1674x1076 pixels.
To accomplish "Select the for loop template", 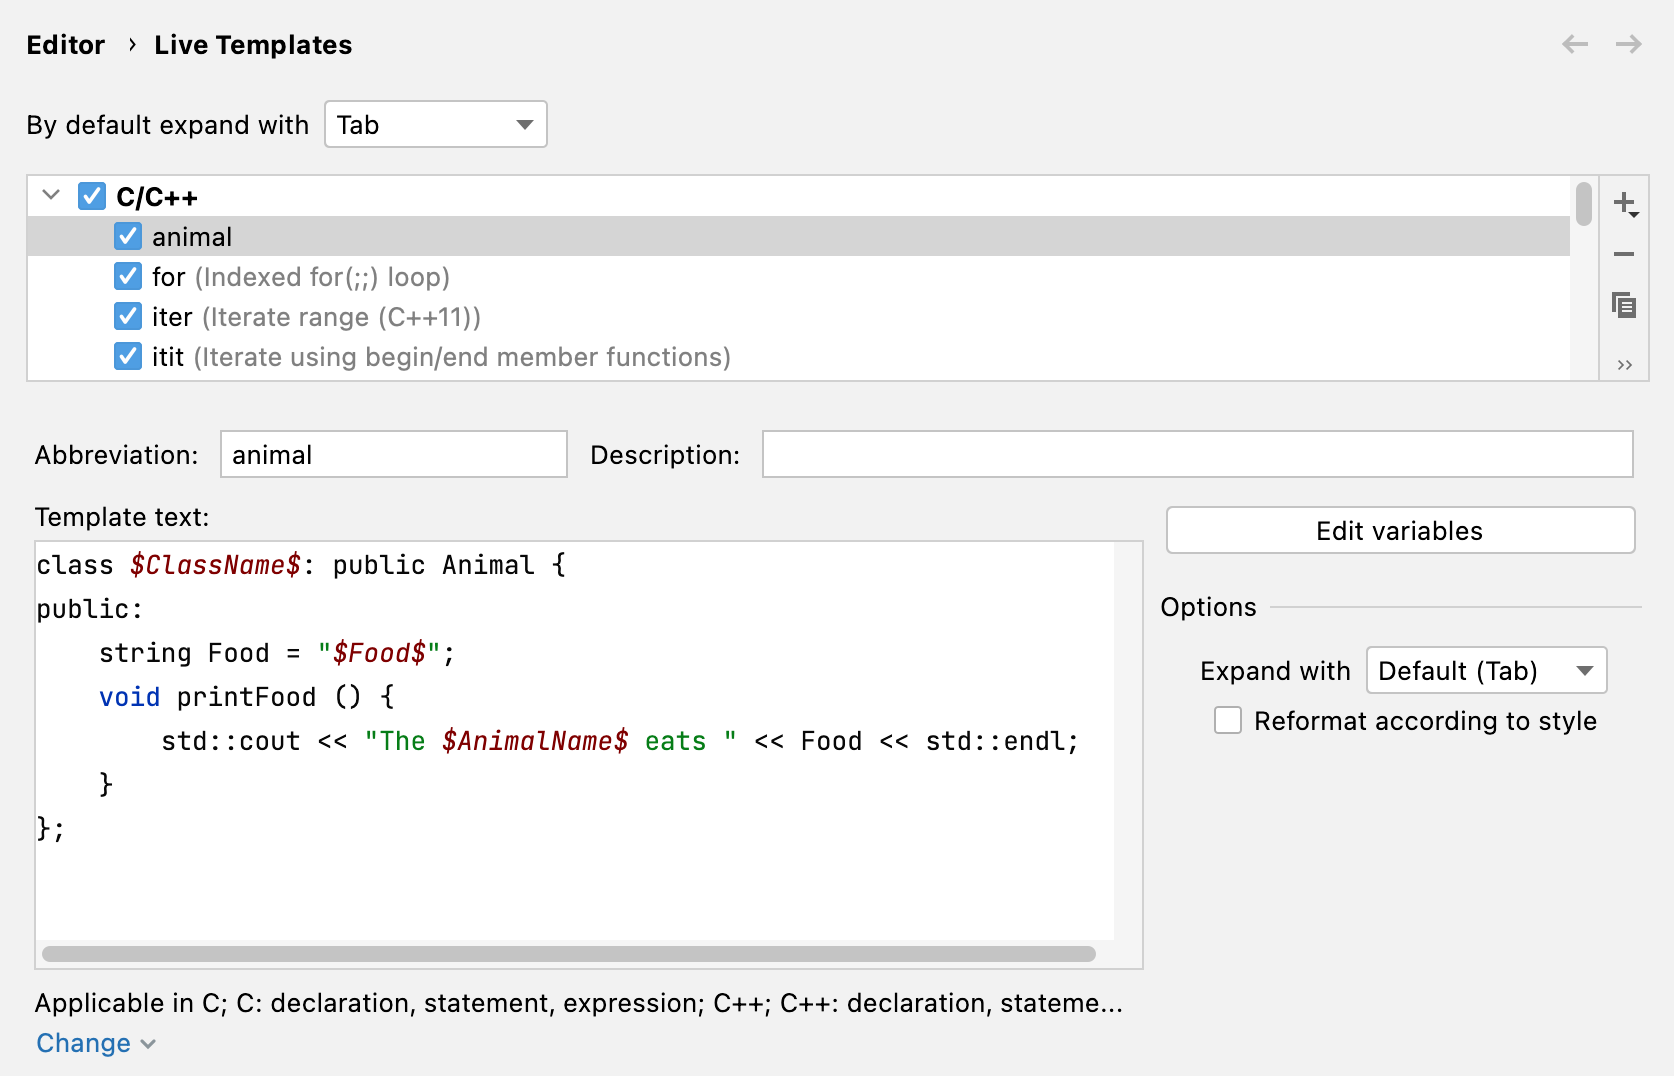I will [x=300, y=277].
